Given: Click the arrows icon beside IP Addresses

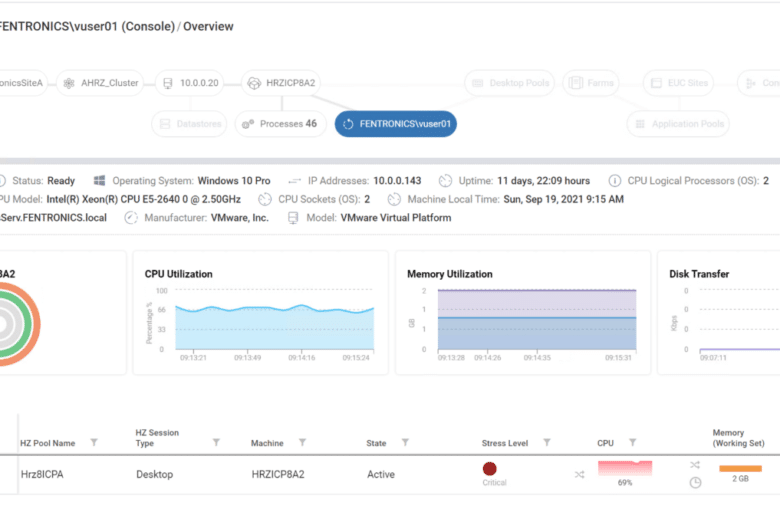Looking at the screenshot, I should [294, 181].
